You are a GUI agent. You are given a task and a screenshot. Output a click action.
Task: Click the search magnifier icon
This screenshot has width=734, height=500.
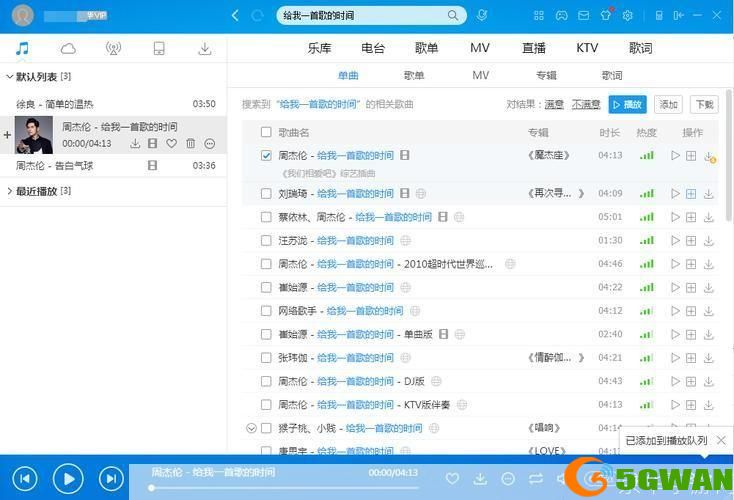(453, 15)
